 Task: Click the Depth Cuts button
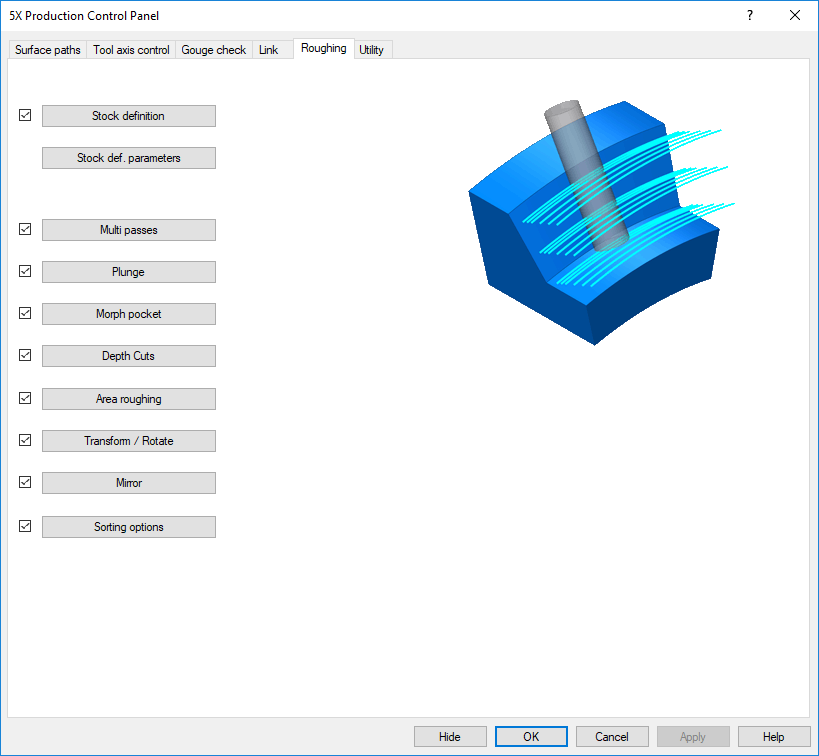tap(128, 356)
